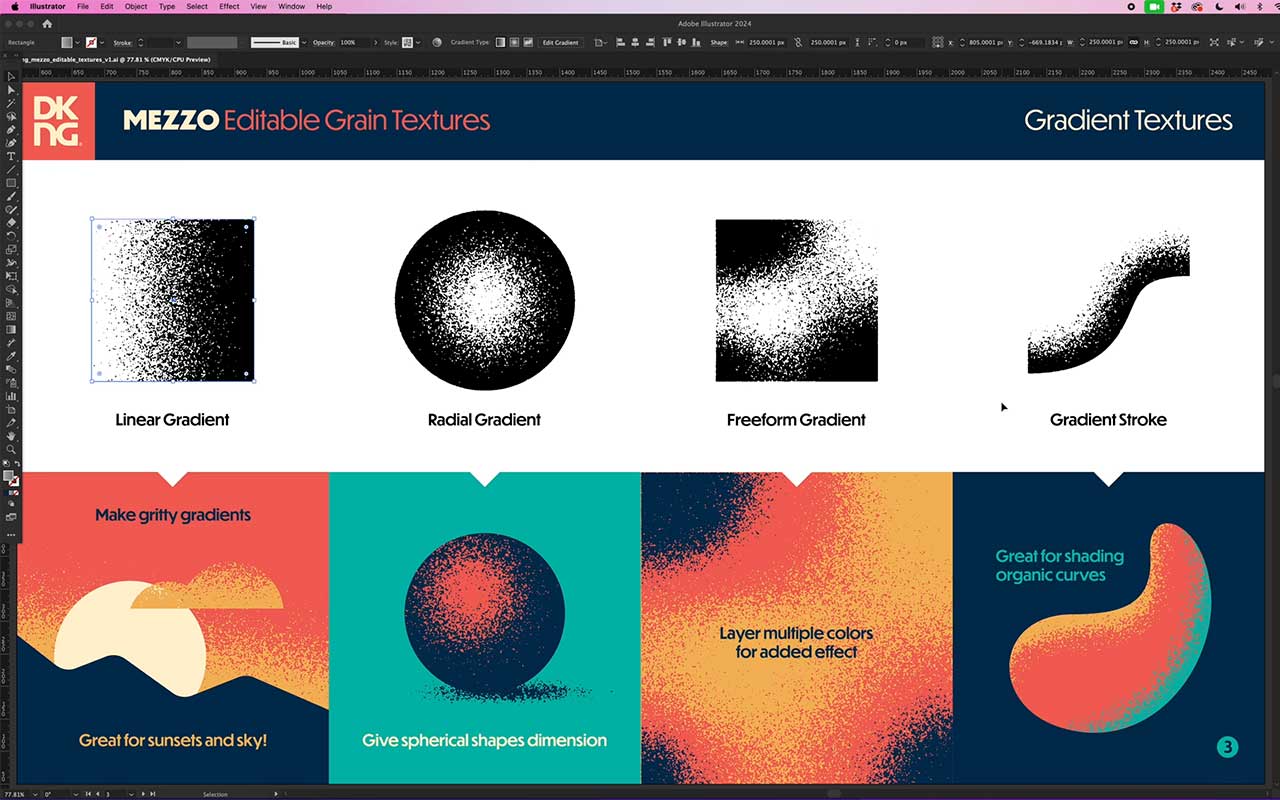Click the control bar Stroke swatch
The height and width of the screenshot is (800, 1280).
click(x=91, y=43)
